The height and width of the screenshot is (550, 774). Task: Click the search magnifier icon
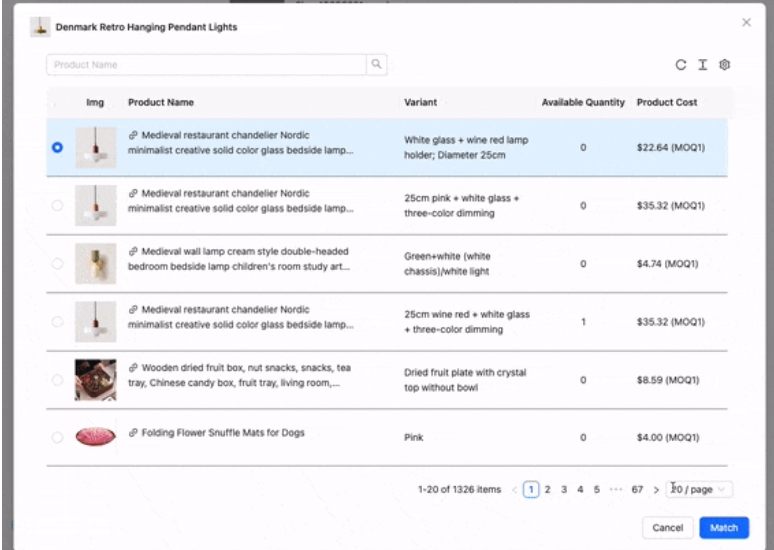pyautogui.click(x=376, y=64)
